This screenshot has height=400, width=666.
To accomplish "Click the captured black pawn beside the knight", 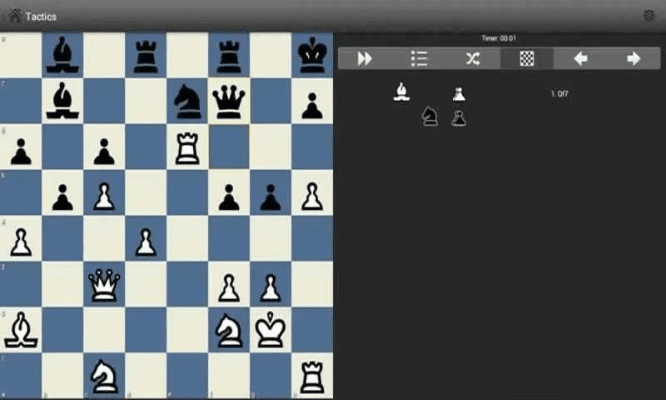I will coord(459,118).
